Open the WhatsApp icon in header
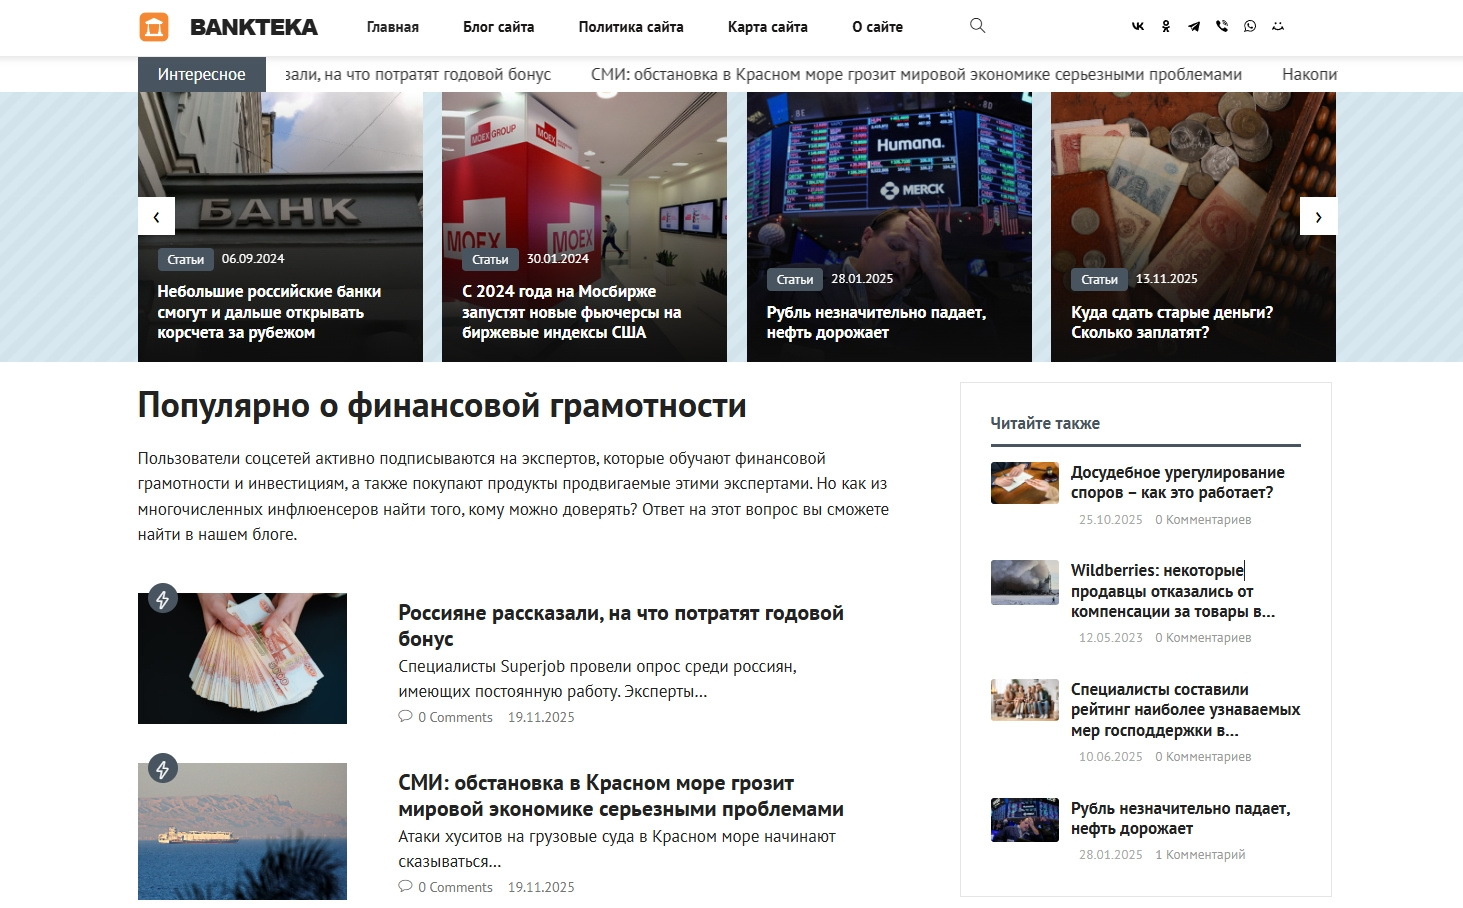Viewport: 1463px width, 908px height. [1250, 27]
